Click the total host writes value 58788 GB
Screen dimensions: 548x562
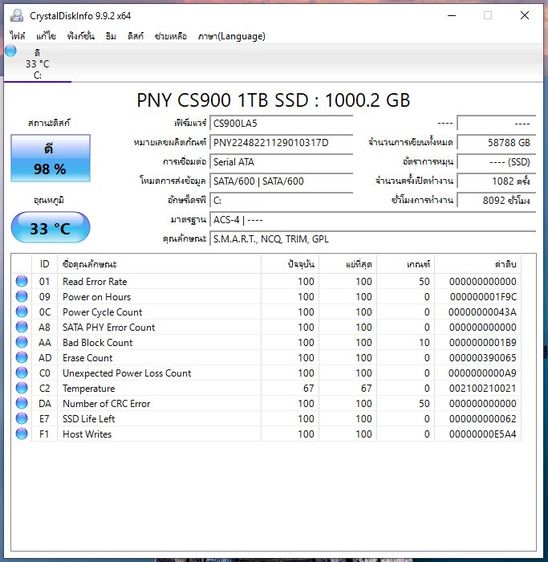point(496,143)
